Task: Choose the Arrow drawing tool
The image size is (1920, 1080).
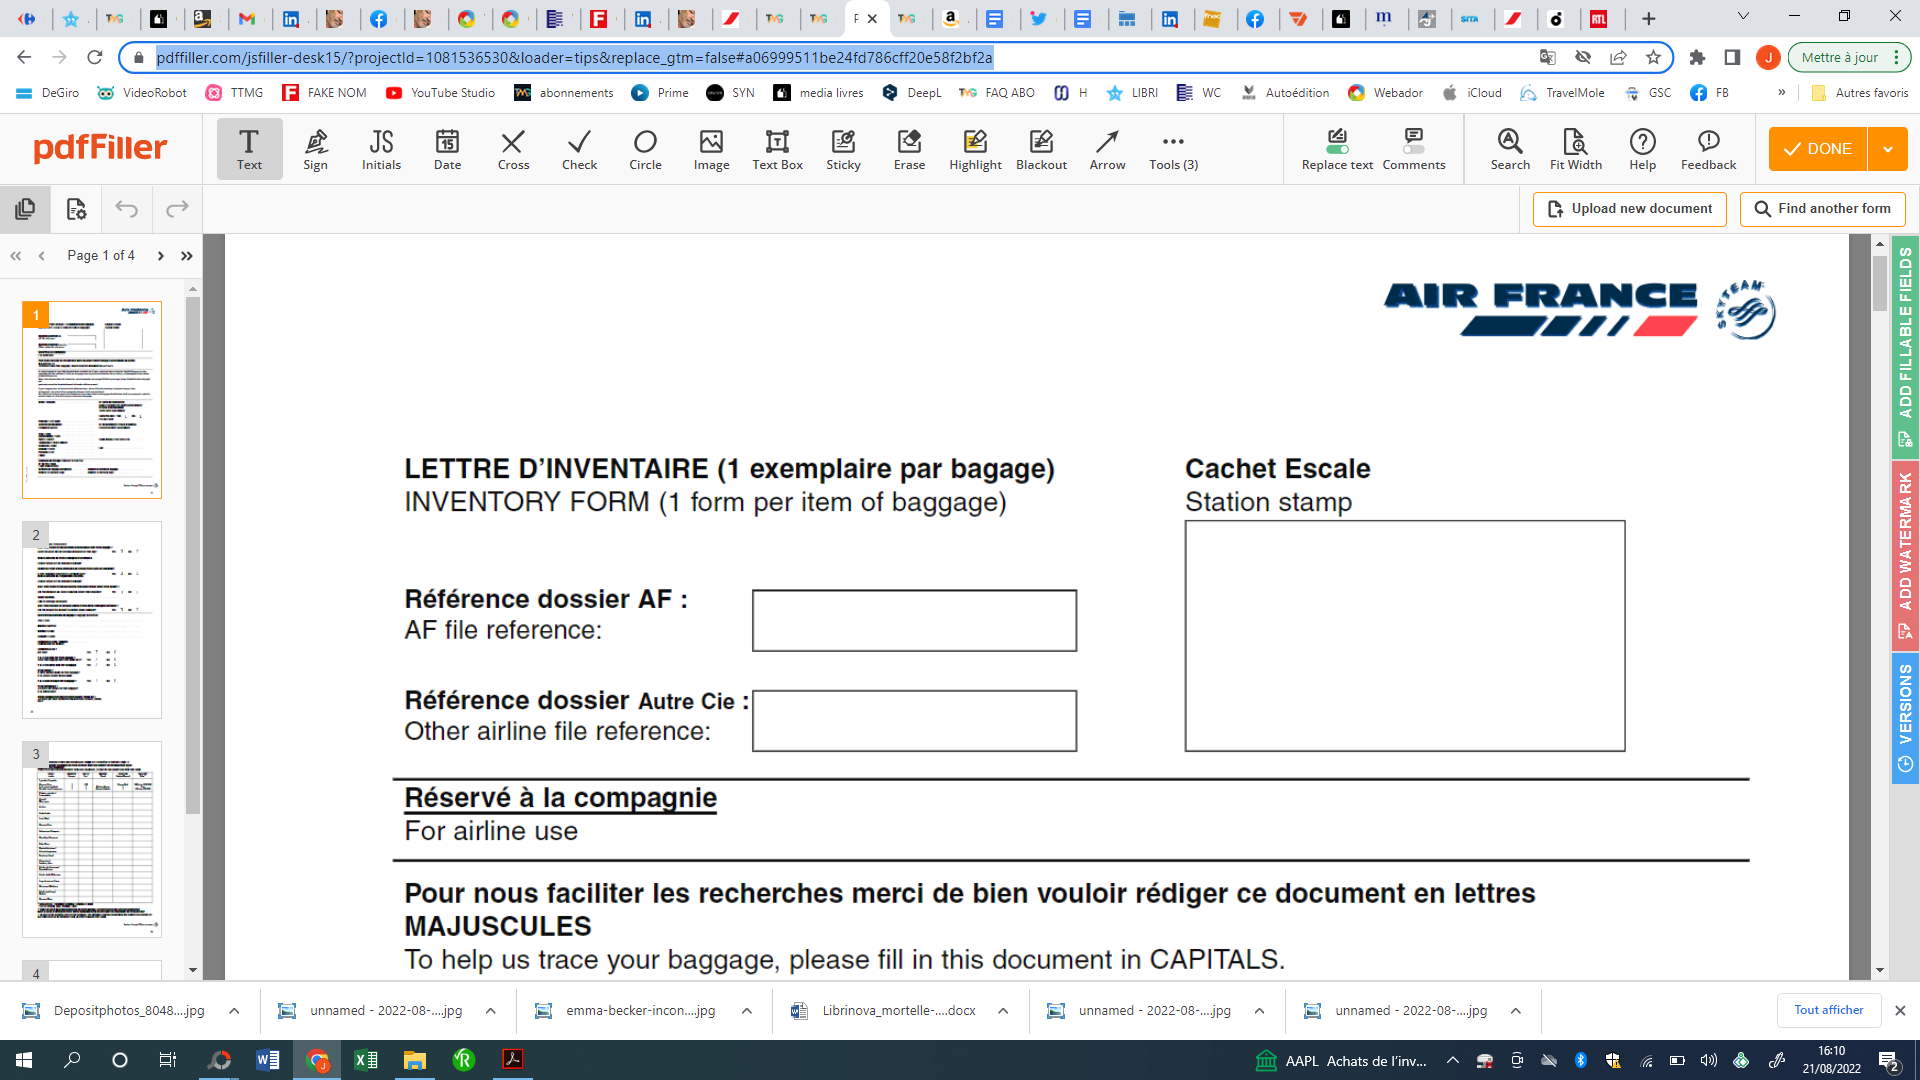Action: [x=1107, y=149]
